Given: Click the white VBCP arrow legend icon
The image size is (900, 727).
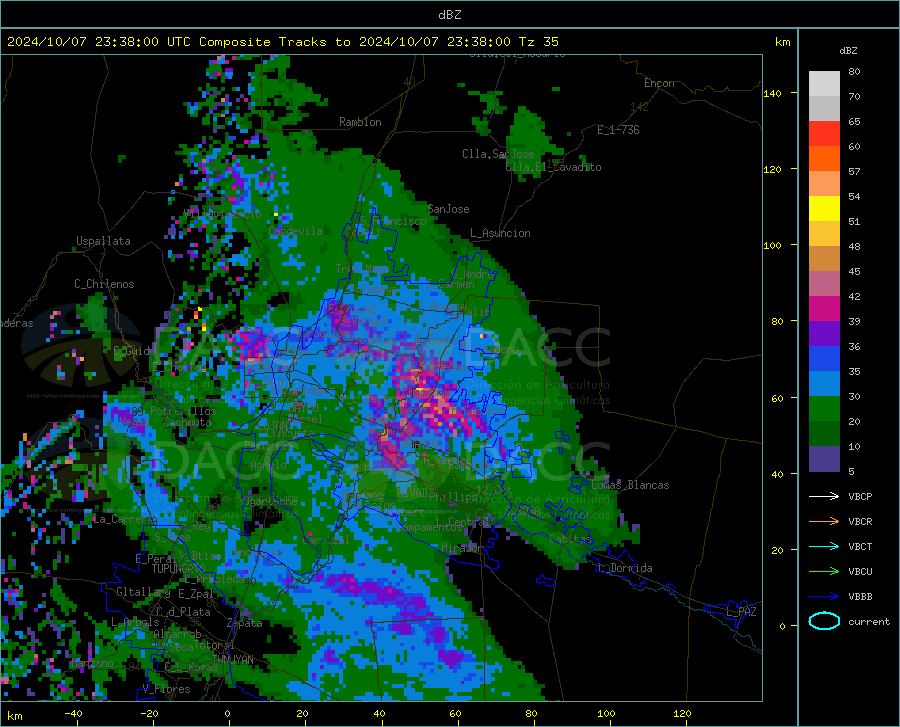Looking at the screenshot, I should pos(824,496).
